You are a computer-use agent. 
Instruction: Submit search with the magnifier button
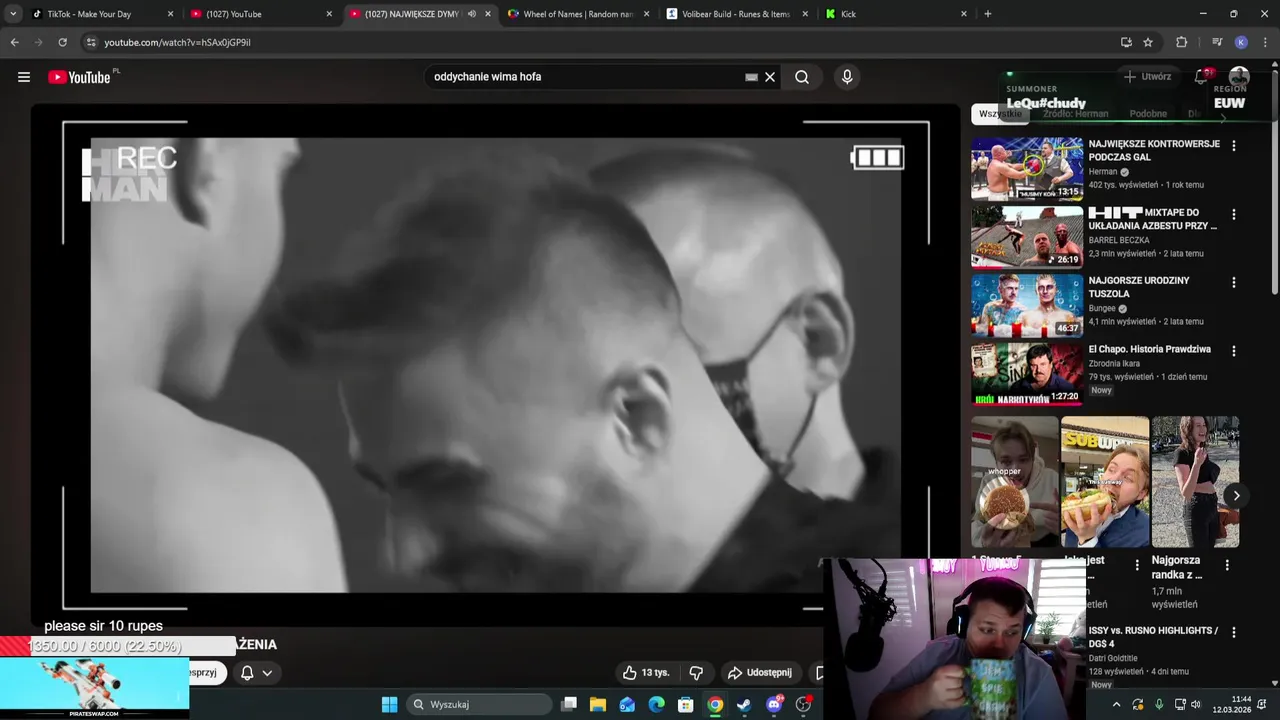pyautogui.click(x=802, y=77)
